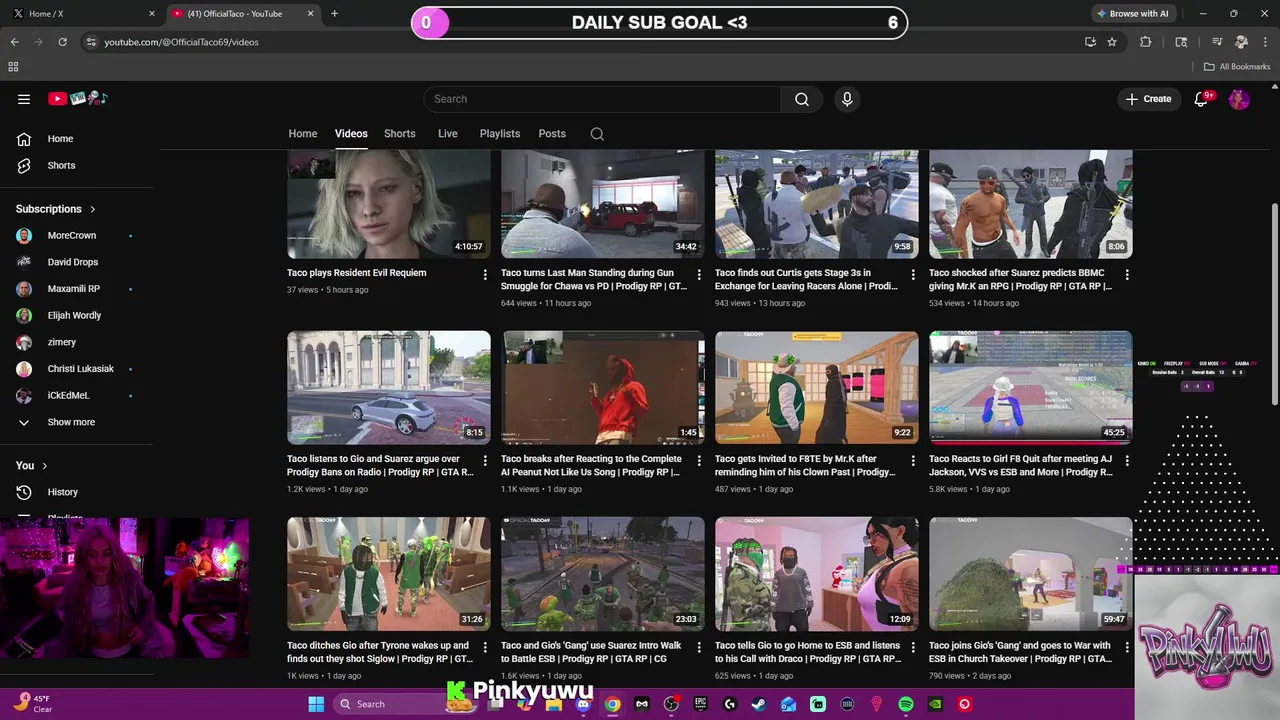This screenshot has height=720, width=1280.
Task: Open All Bookmarks folder
Action: [x=1237, y=67]
